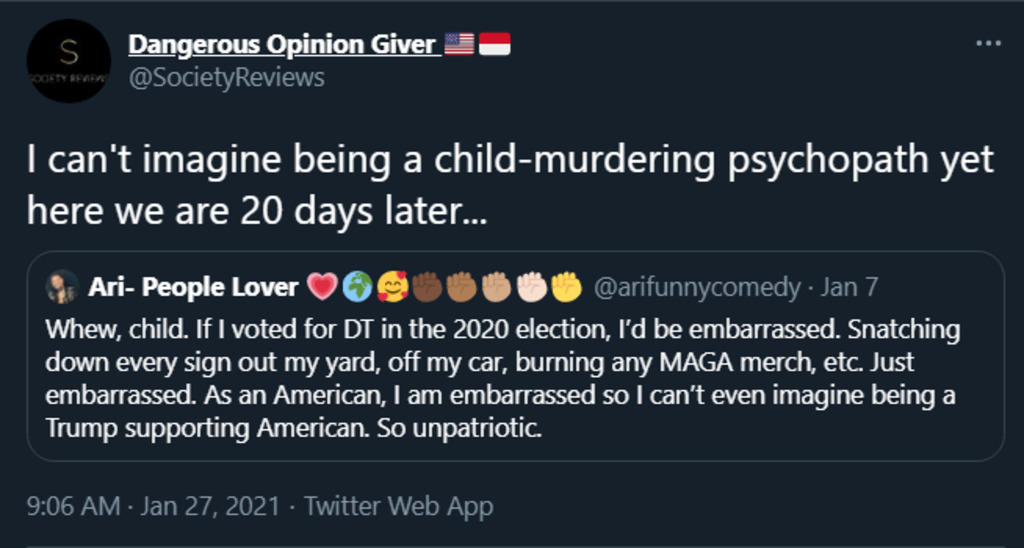Follow the Twitter Web App source link

[x=399, y=506]
